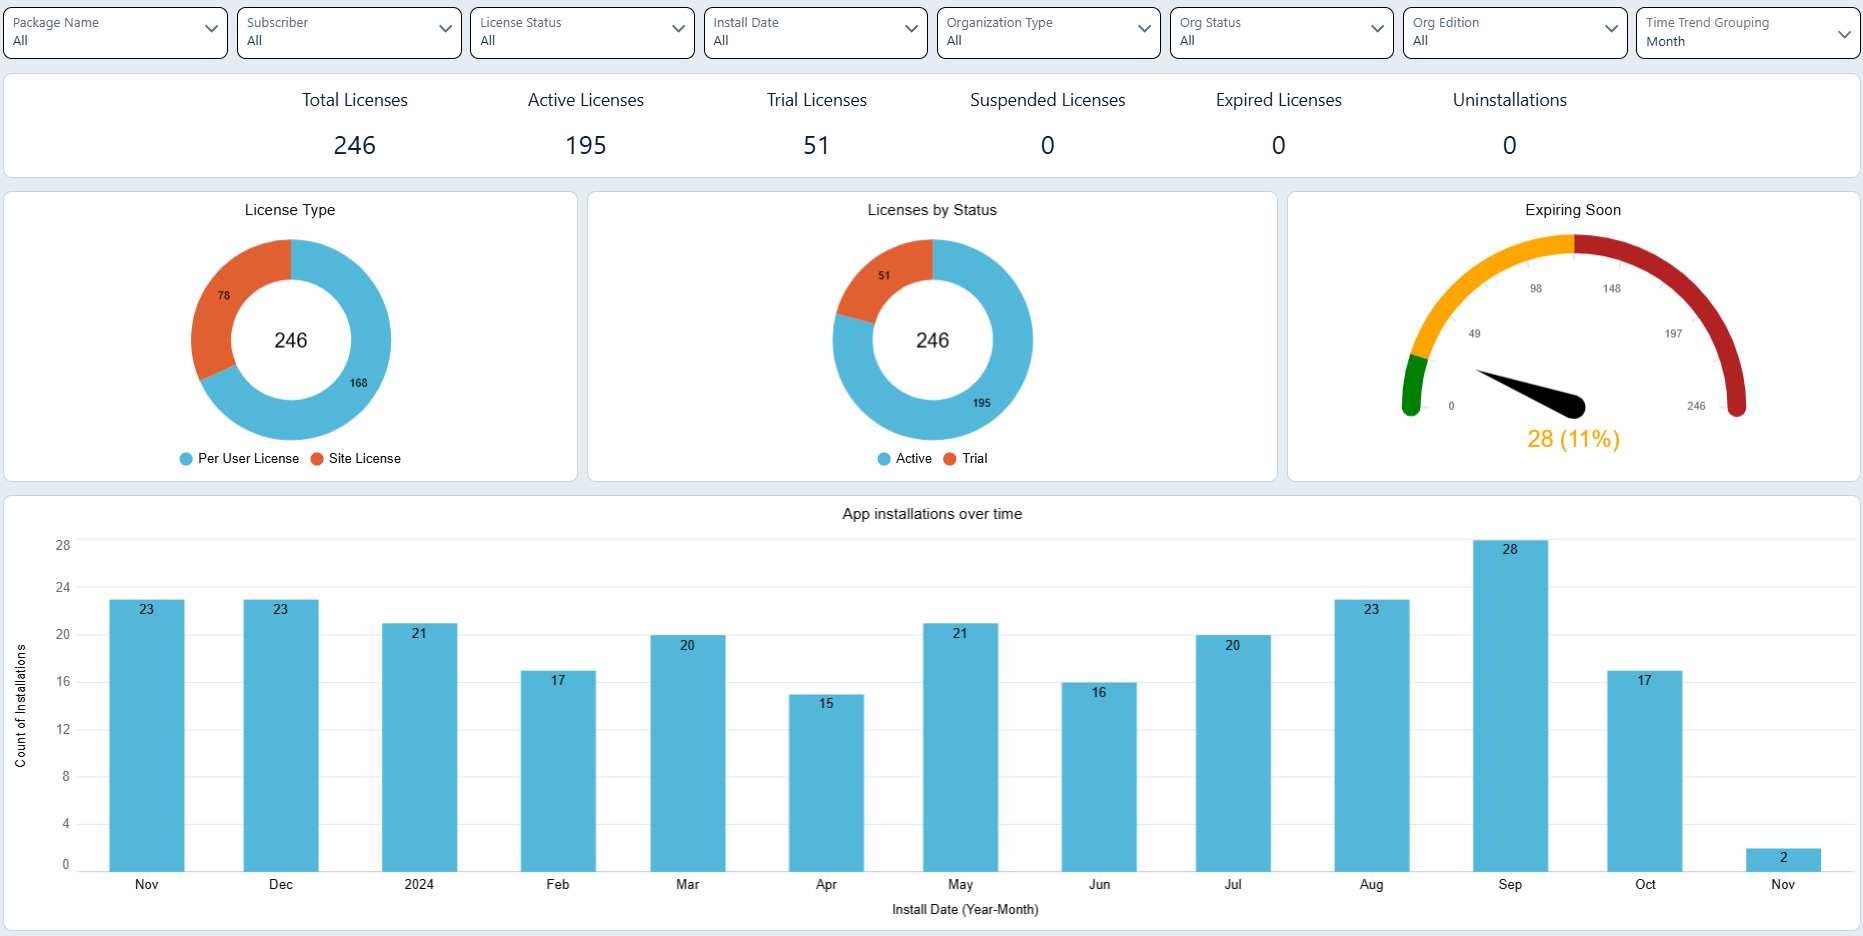The height and width of the screenshot is (936, 1863).
Task: Toggle the Active legend entry
Action: tap(905, 459)
